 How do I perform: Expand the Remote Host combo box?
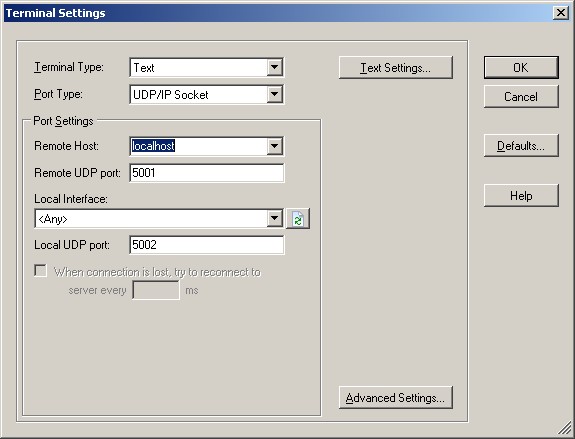pos(274,146)
